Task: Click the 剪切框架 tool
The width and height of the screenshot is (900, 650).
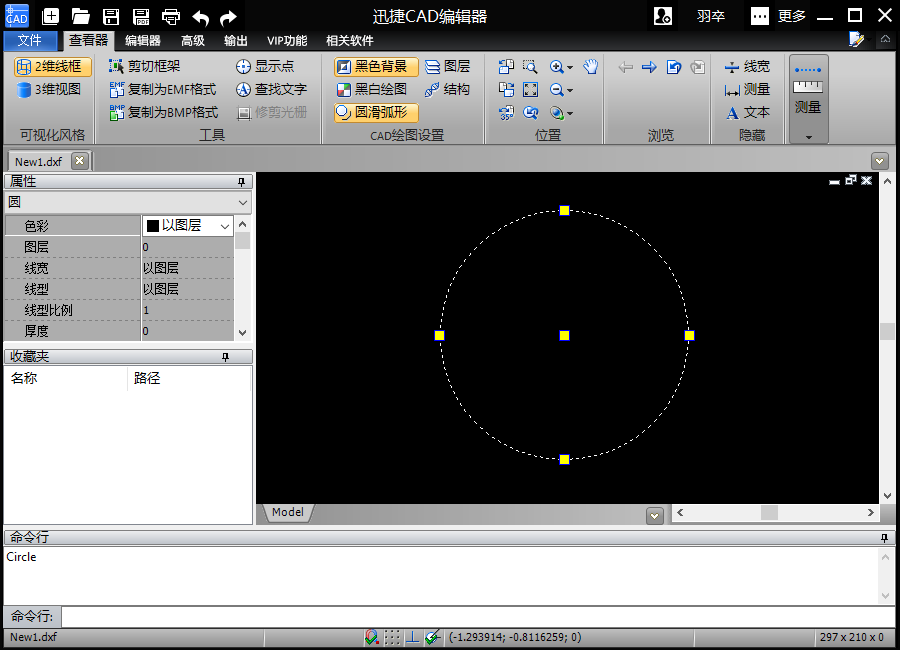Action: point(145,67)
